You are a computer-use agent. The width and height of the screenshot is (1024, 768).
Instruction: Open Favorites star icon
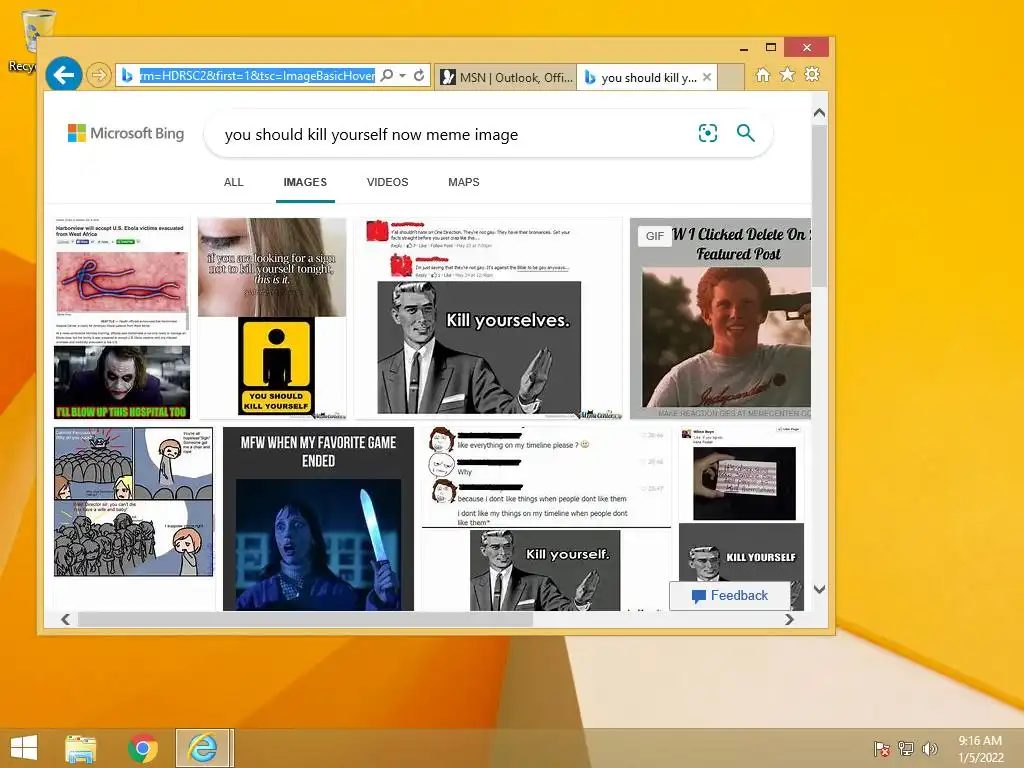click(x=788, y=75)
